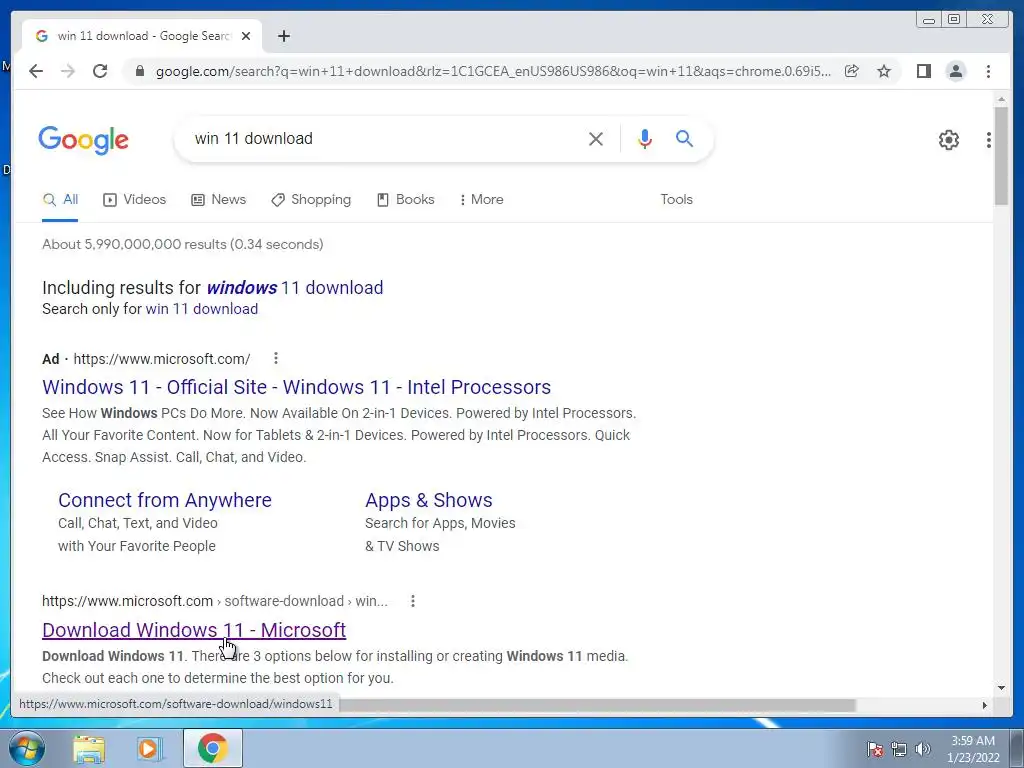Image resolution: width=1024 pixels, height=768 pixels.
Task: Open ad options next to microsoft.com
Action: point(276,359)
